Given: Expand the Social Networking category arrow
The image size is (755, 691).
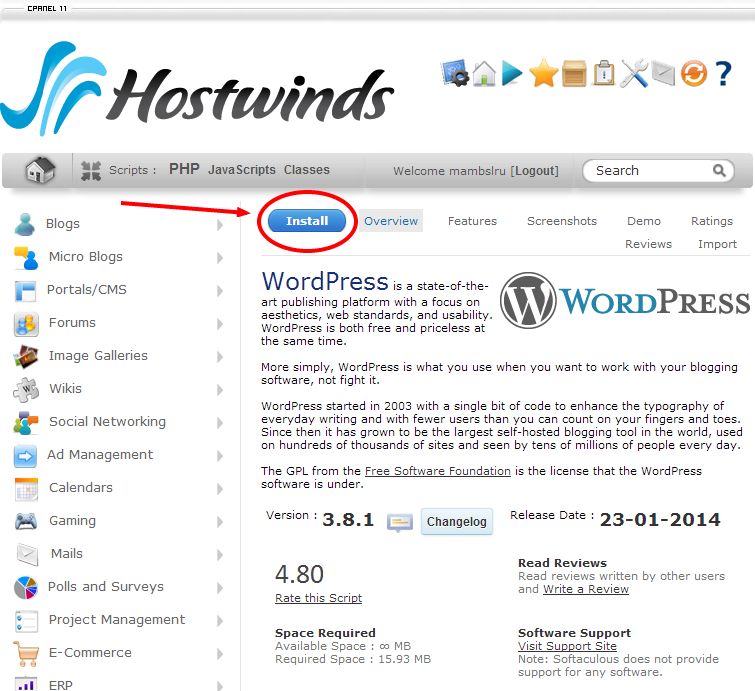Looking at the screenshot, I should click(220, 423).
